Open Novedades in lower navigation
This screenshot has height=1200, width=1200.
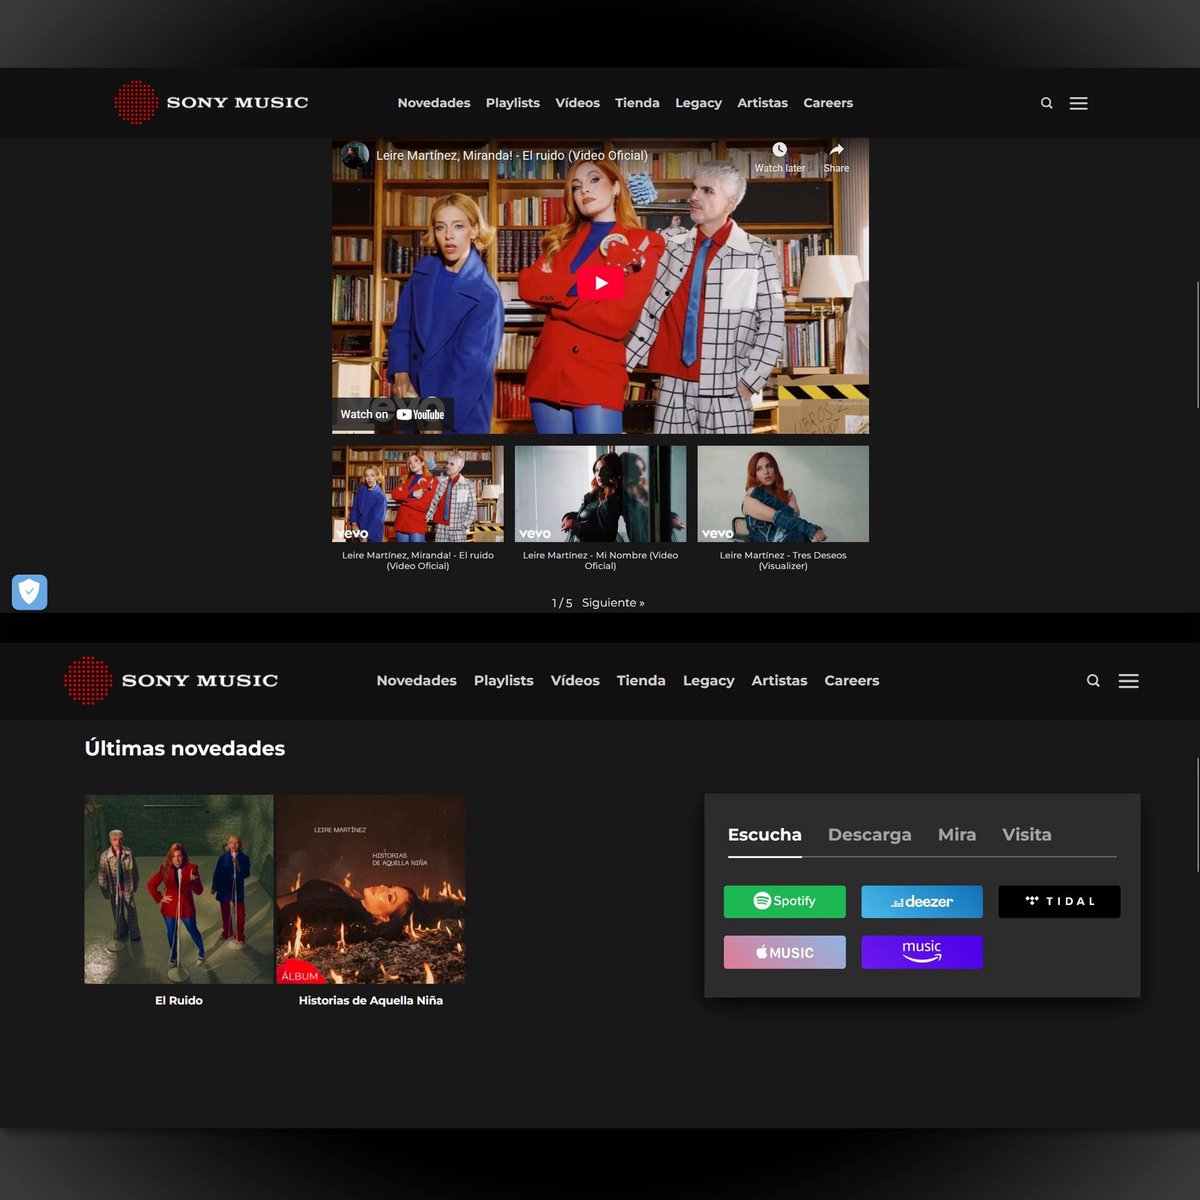pyautogui.click(x=416, y=680)
